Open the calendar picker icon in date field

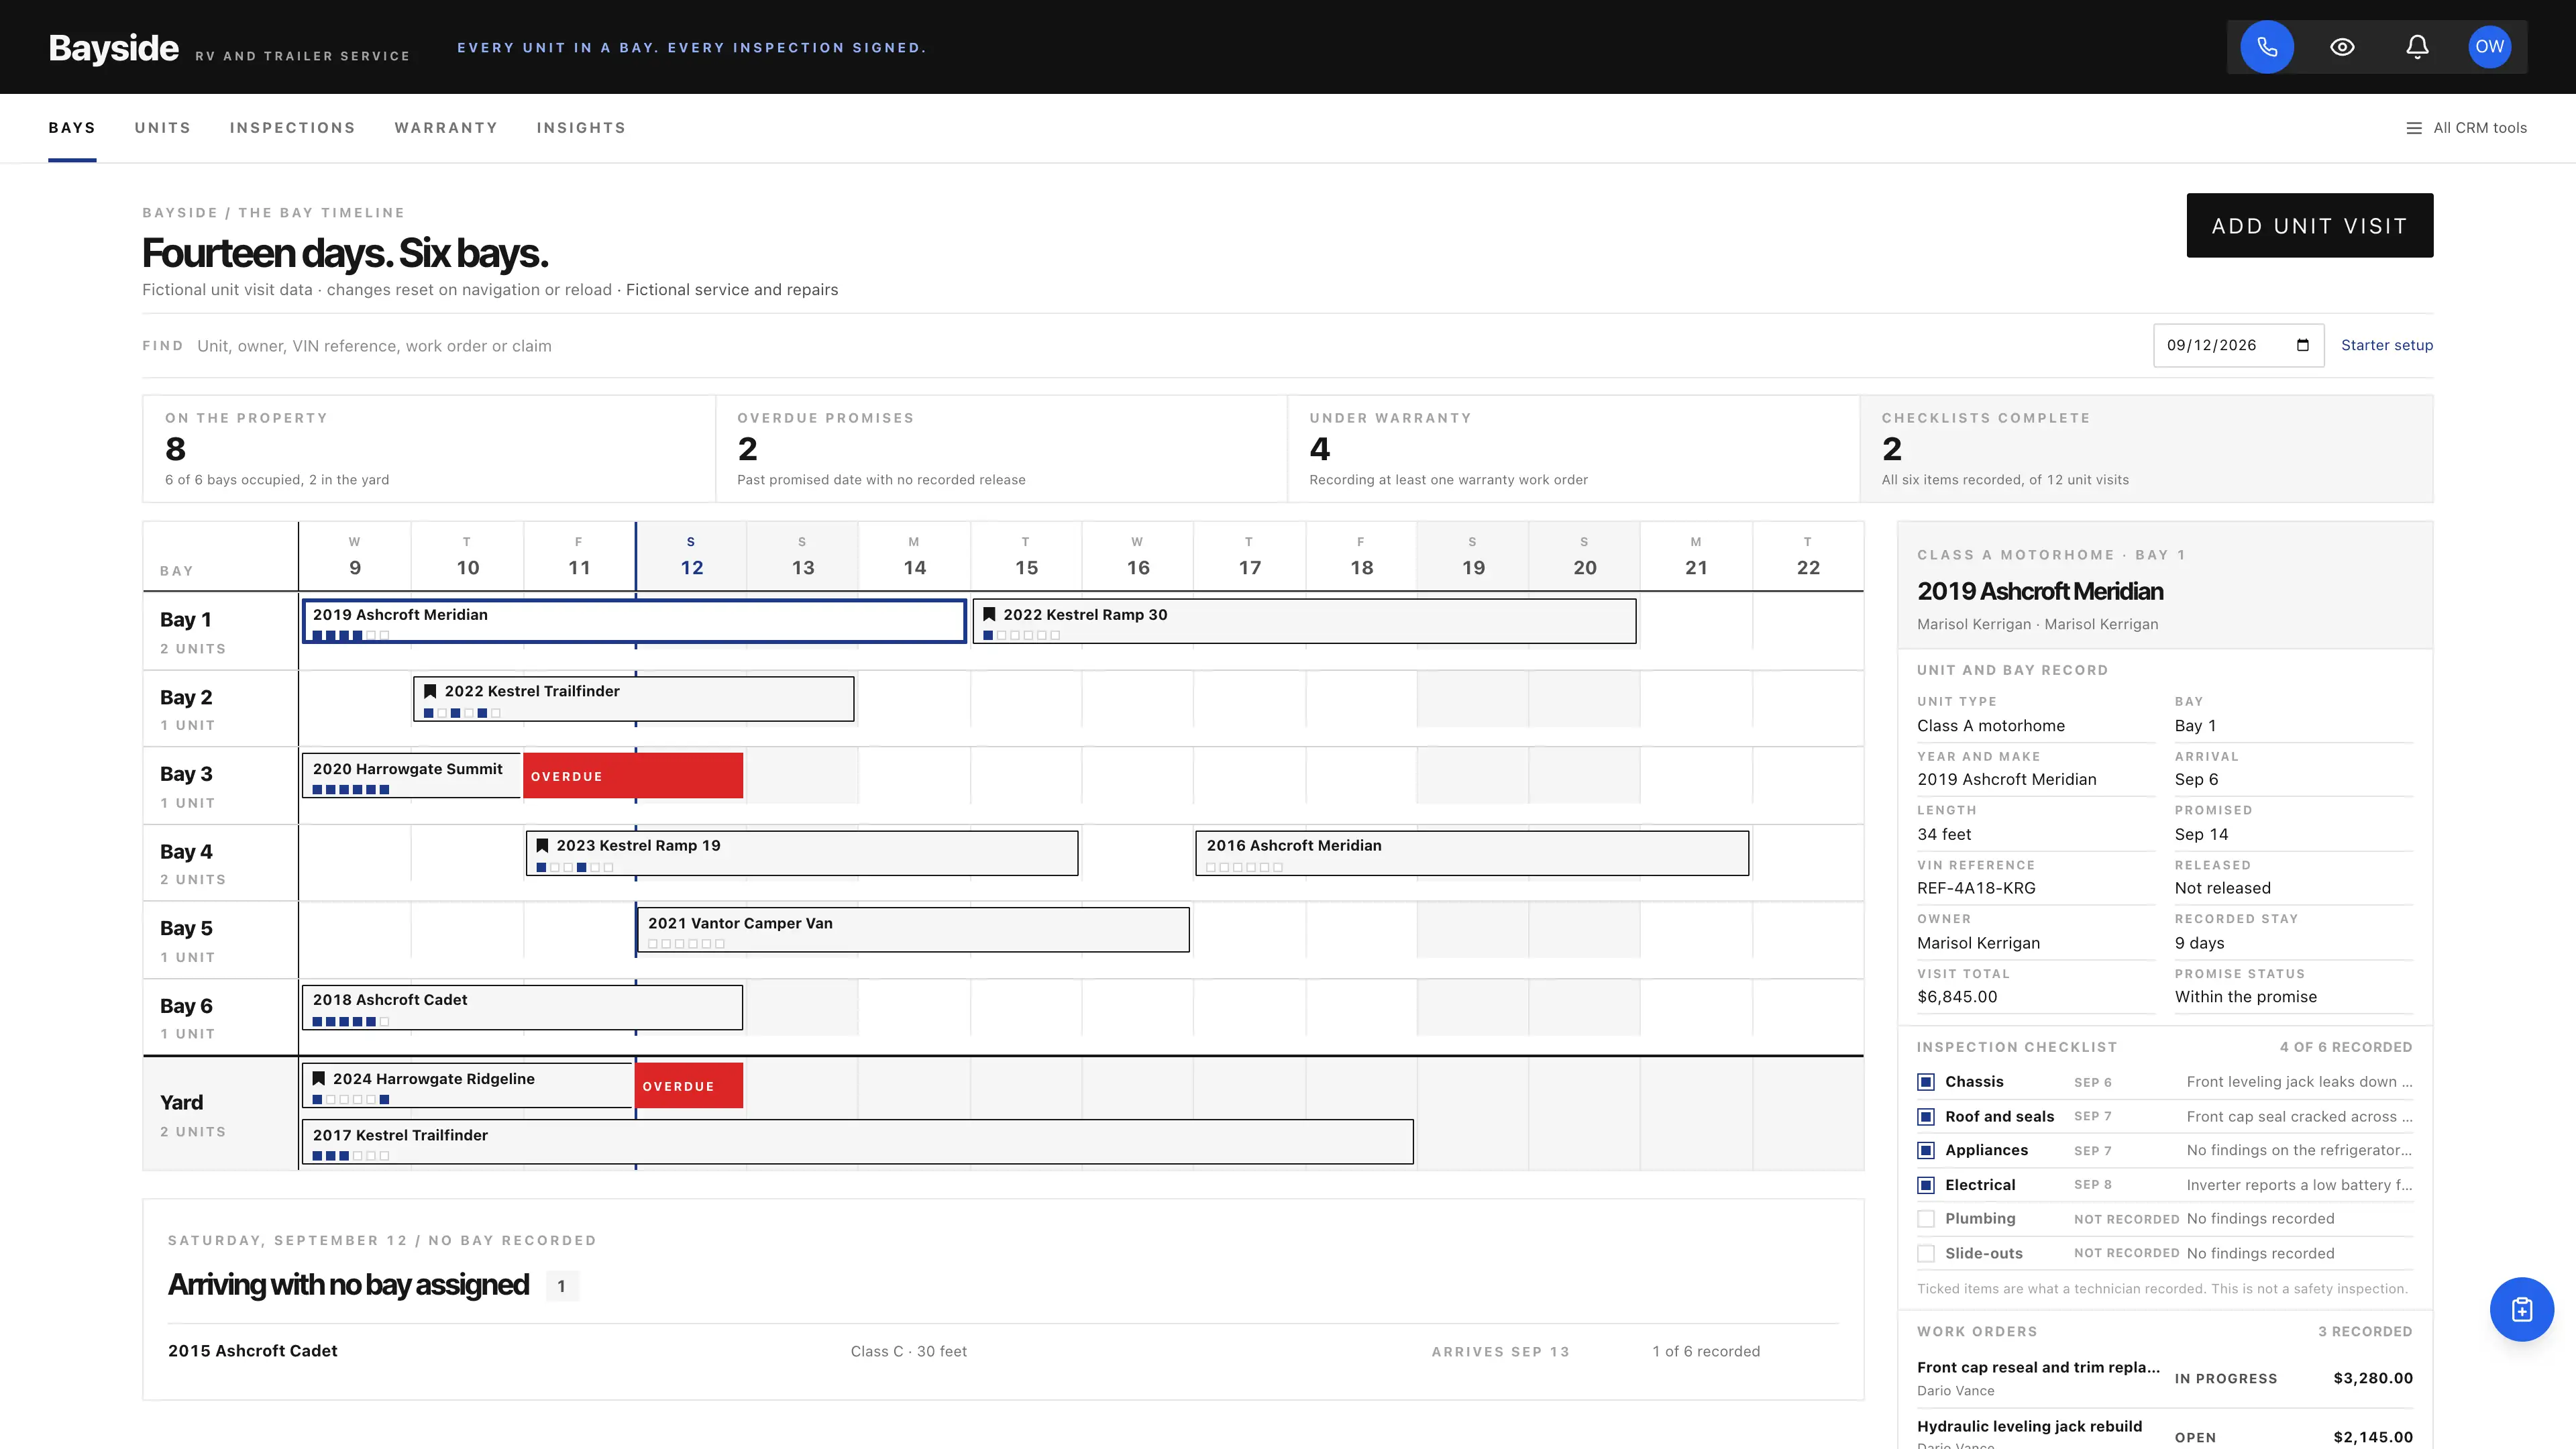(2303, 345)
